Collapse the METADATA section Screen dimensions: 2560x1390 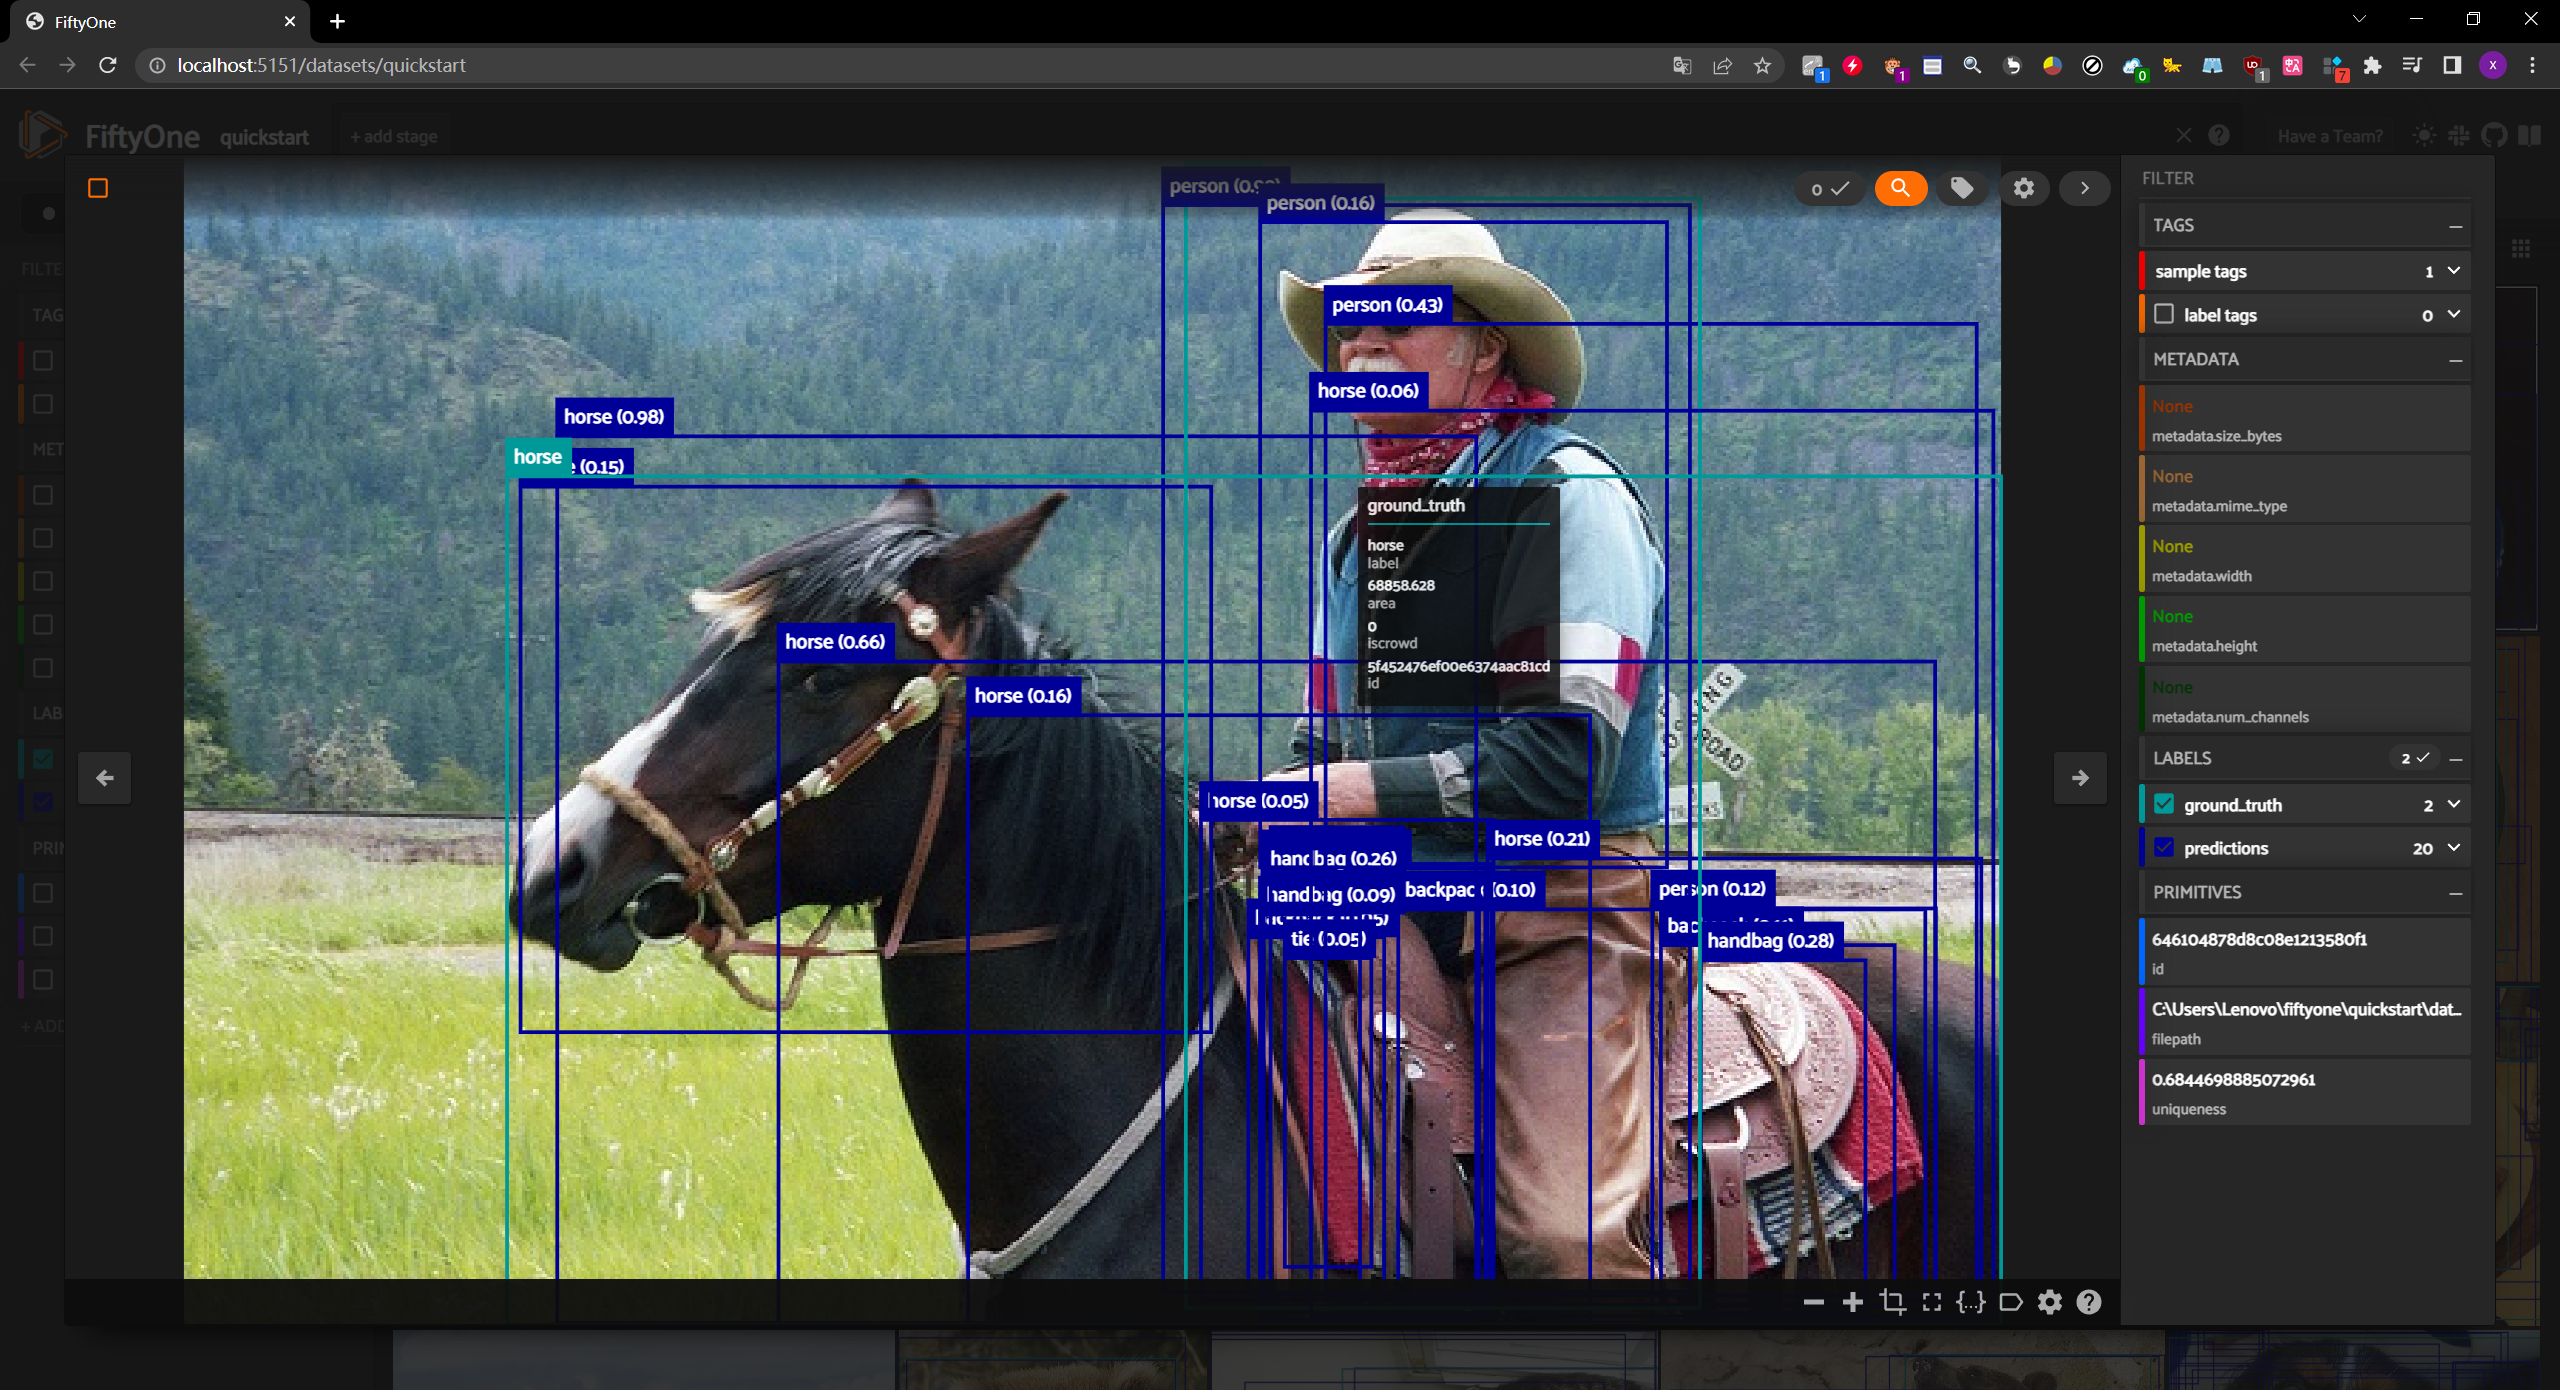tap(2455, 360)
